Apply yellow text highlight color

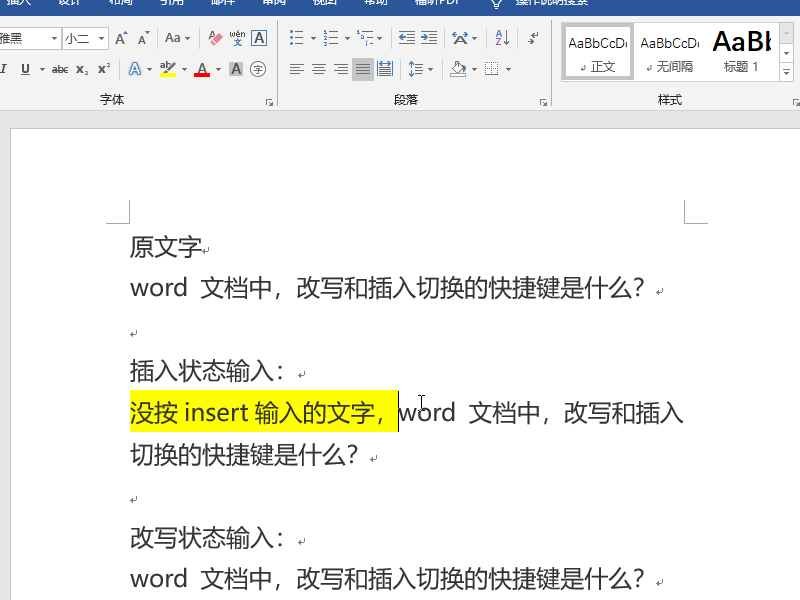[x=168, y=69]
